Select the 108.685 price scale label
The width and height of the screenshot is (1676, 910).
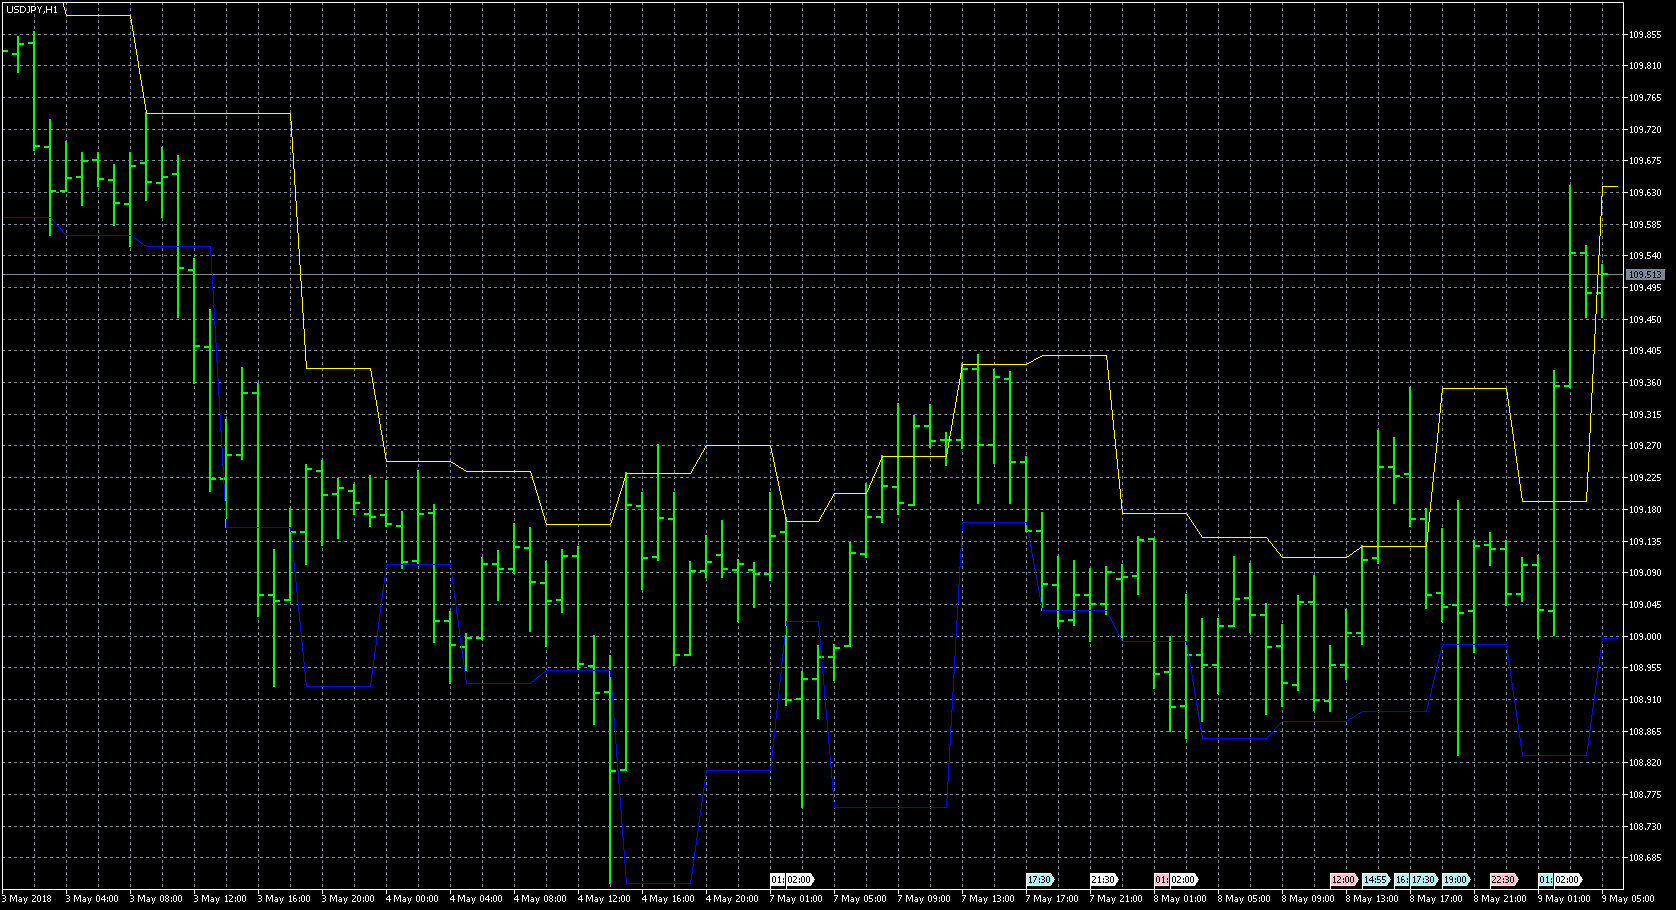tap(1645, 857)
